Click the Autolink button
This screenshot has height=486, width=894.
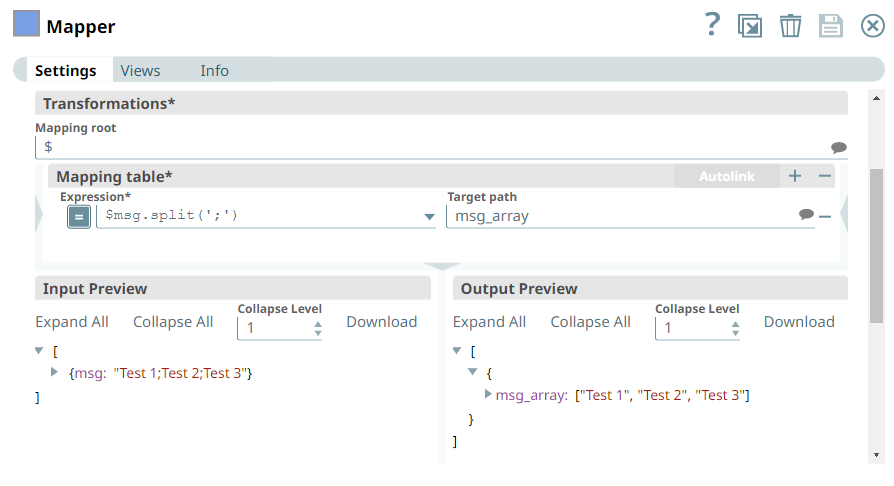click(x=726, y=176)
